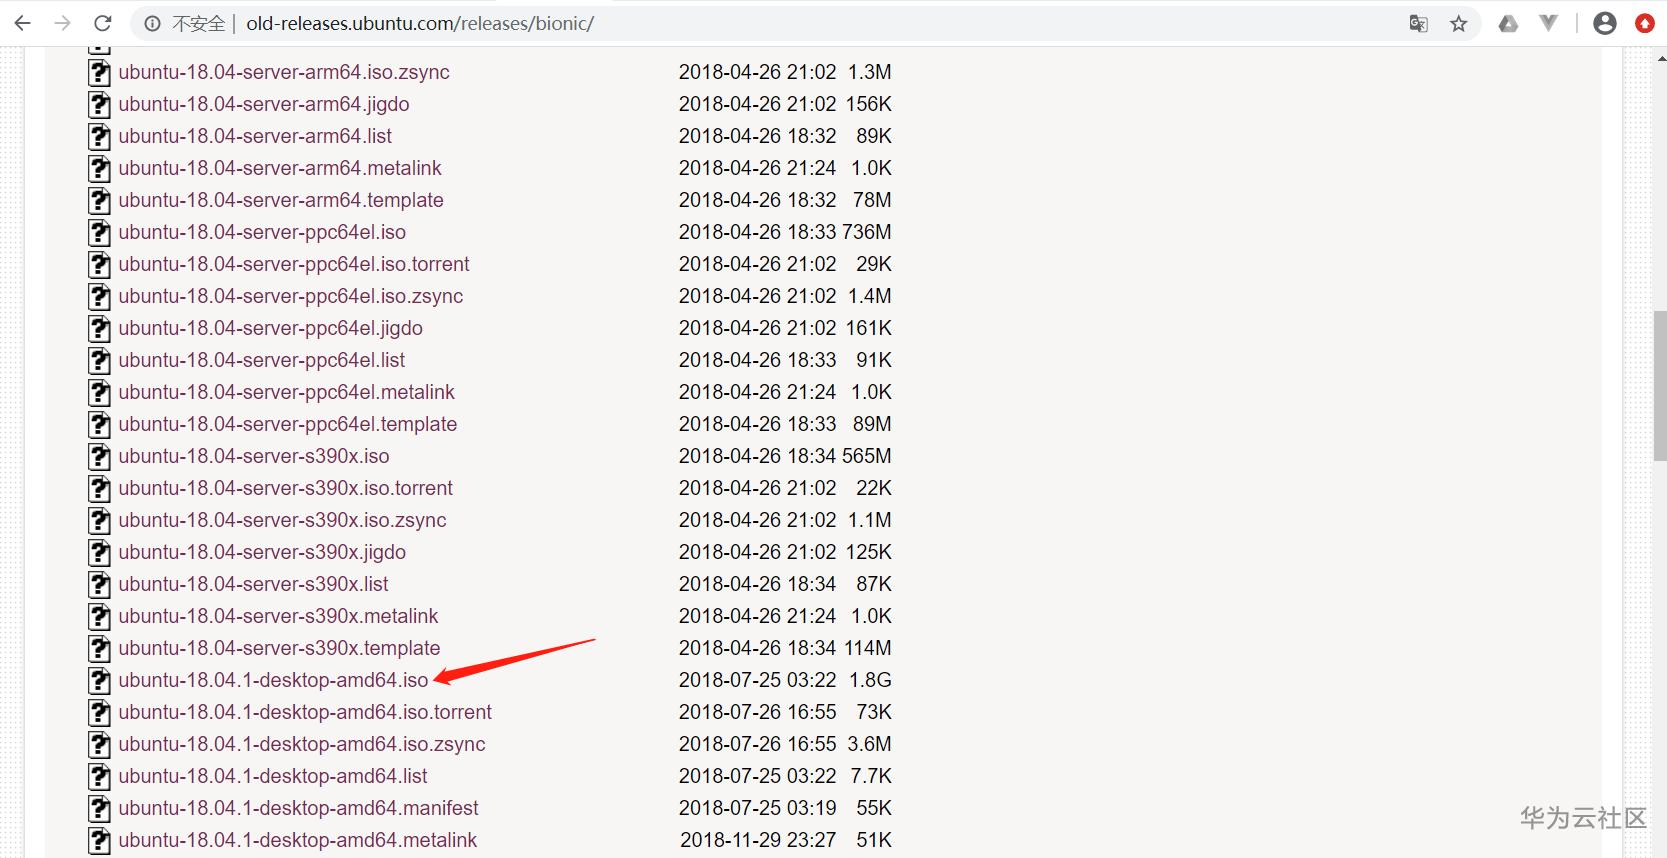Image resolution: width=1667 pixels, height=858 pixels.
Task: Open ubuntu-18.04-server-ppc64el.metalink link
Action: [286, 392]
